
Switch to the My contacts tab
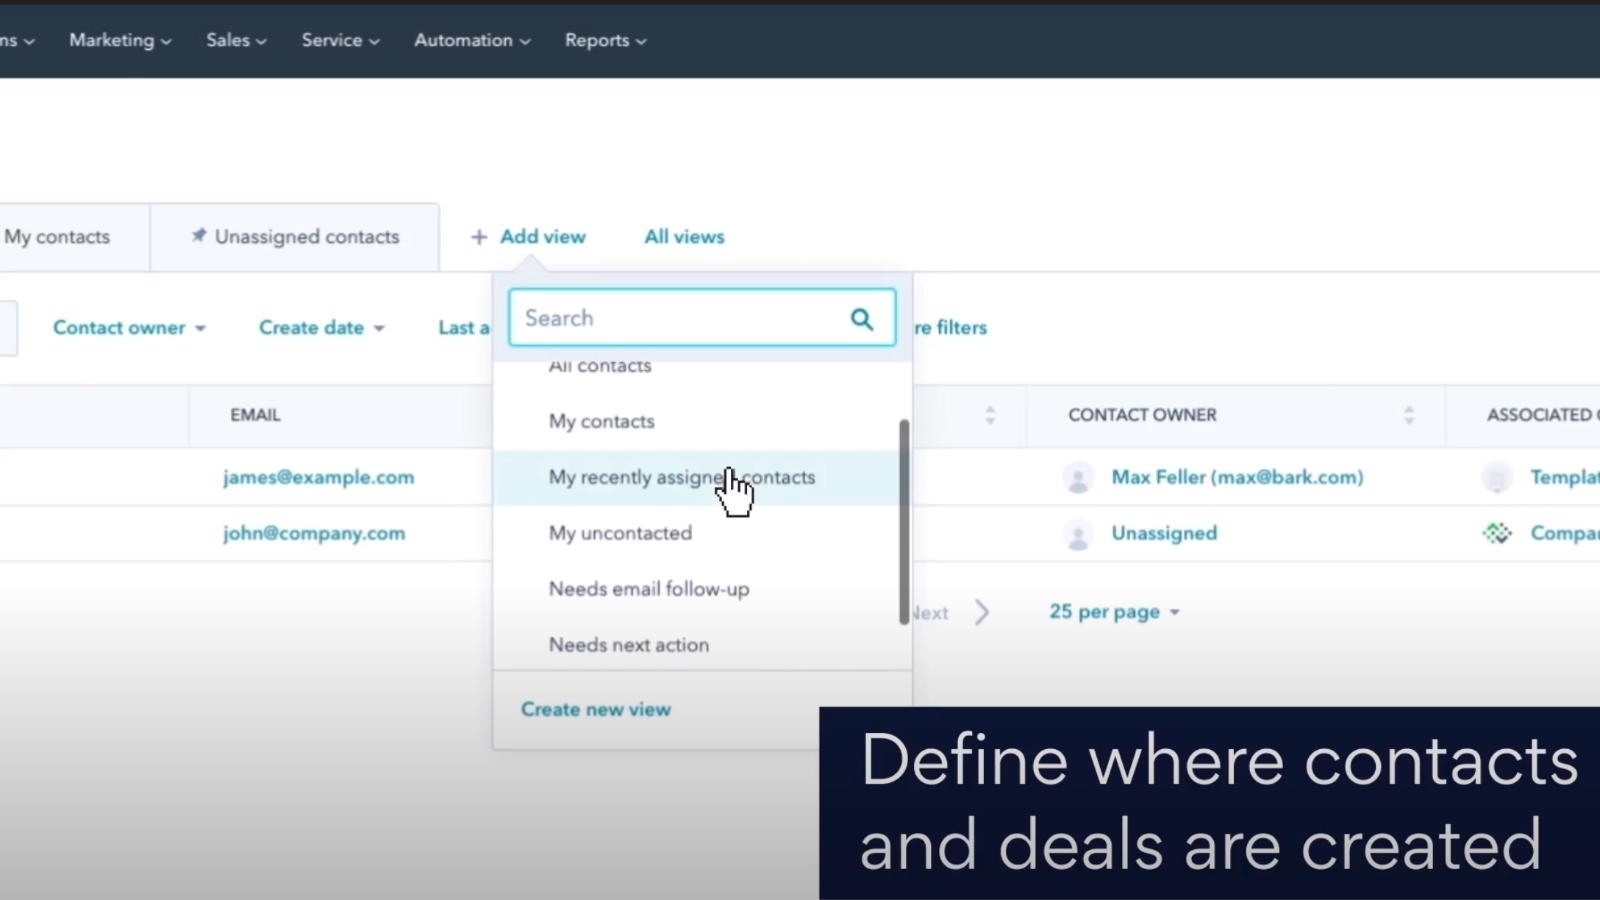57,236
